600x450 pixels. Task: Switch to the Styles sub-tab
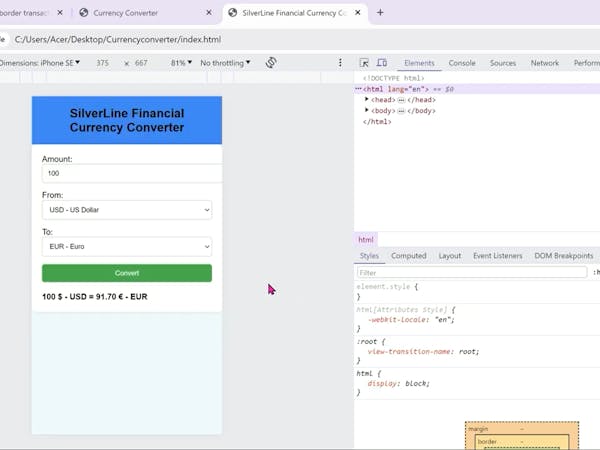[x=369, y=256]
